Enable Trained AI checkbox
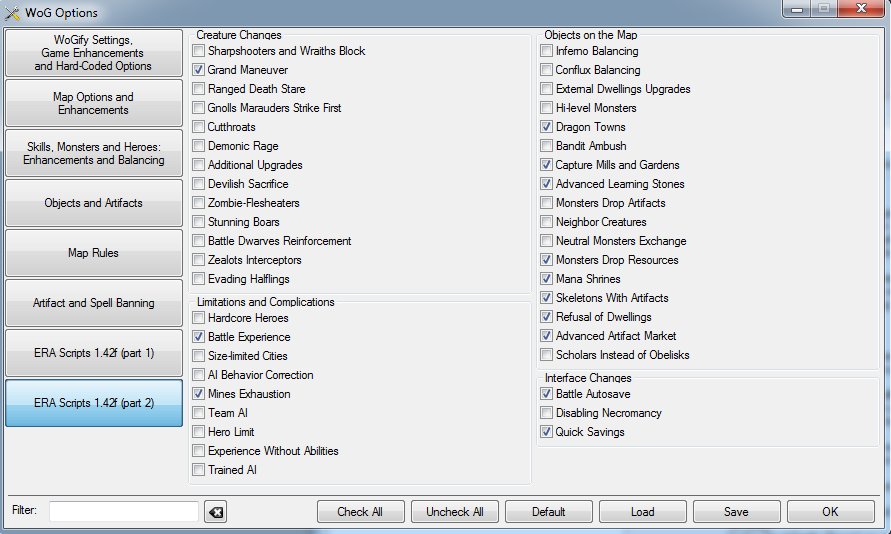This screenshot has width=891, height=534. coord(198,470)
